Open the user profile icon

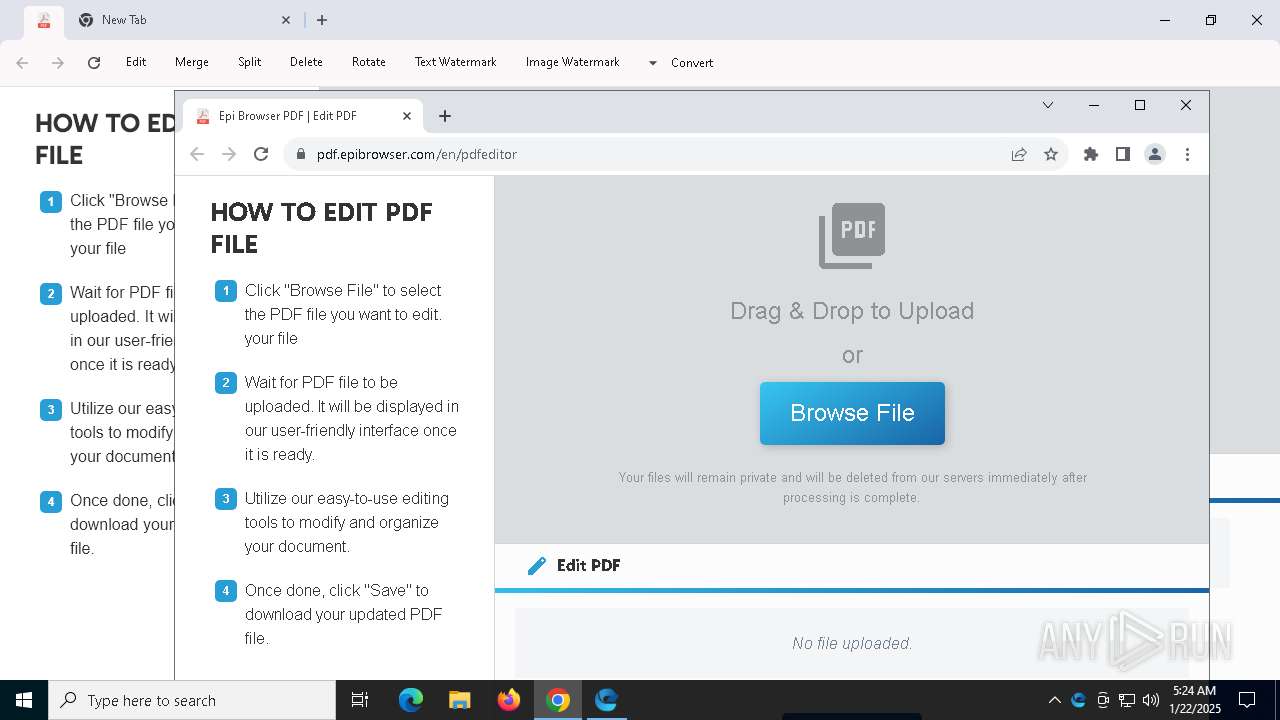click(x=1155, y=154)
